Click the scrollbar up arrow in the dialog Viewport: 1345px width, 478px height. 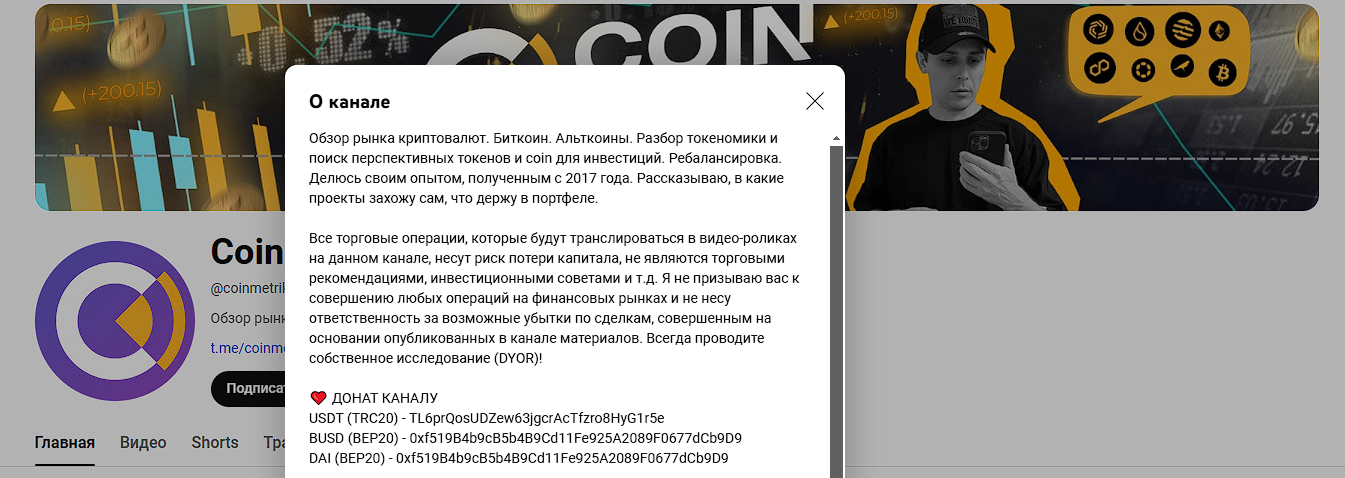(x=836, y=138)
